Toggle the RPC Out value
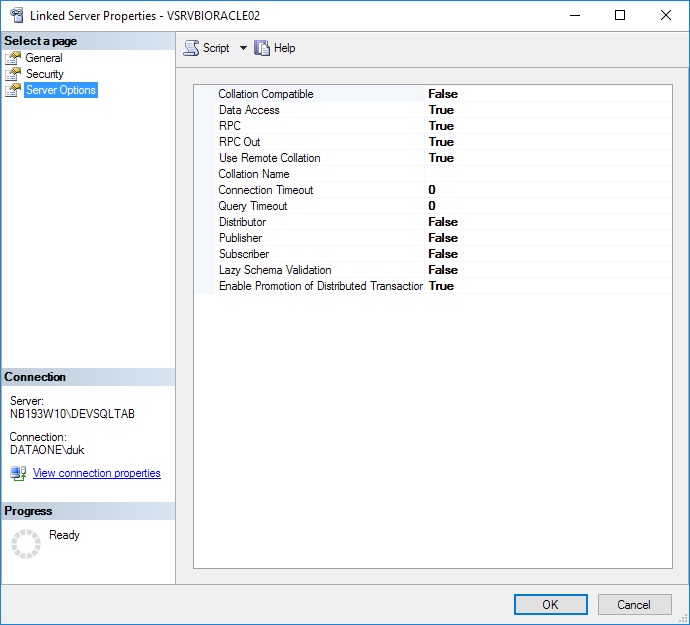Viewport: 690px width, 625px height. click(x=441, y=142)
